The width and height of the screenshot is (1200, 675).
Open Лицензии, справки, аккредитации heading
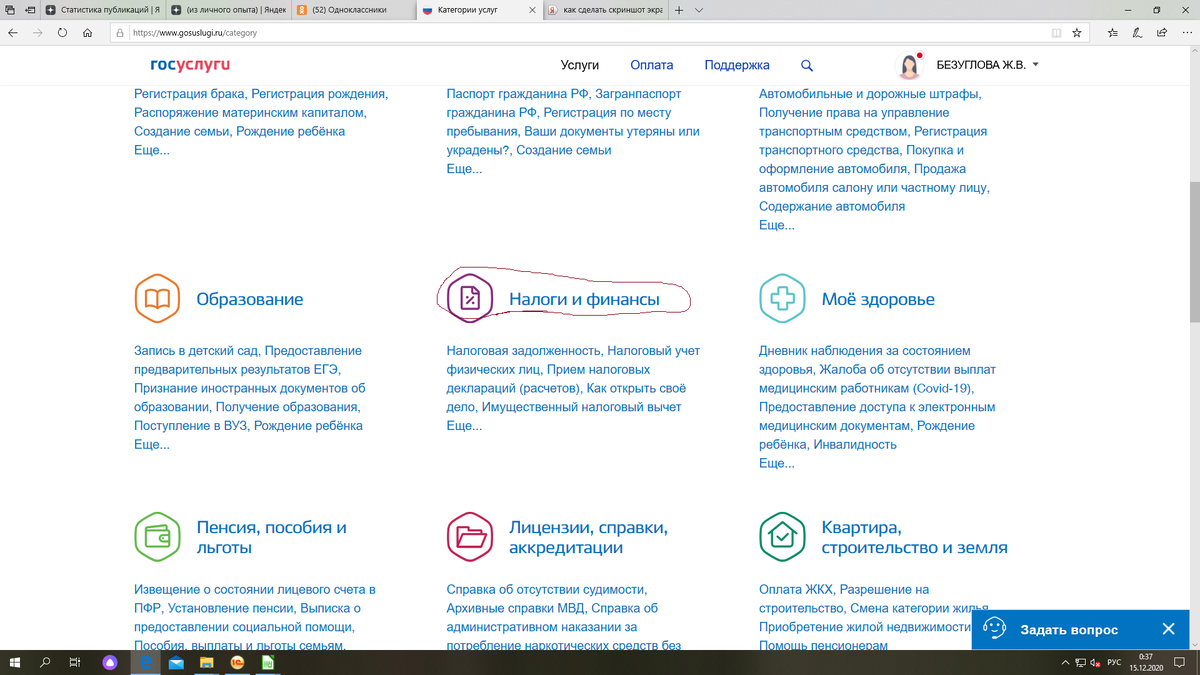coord(588,537)
